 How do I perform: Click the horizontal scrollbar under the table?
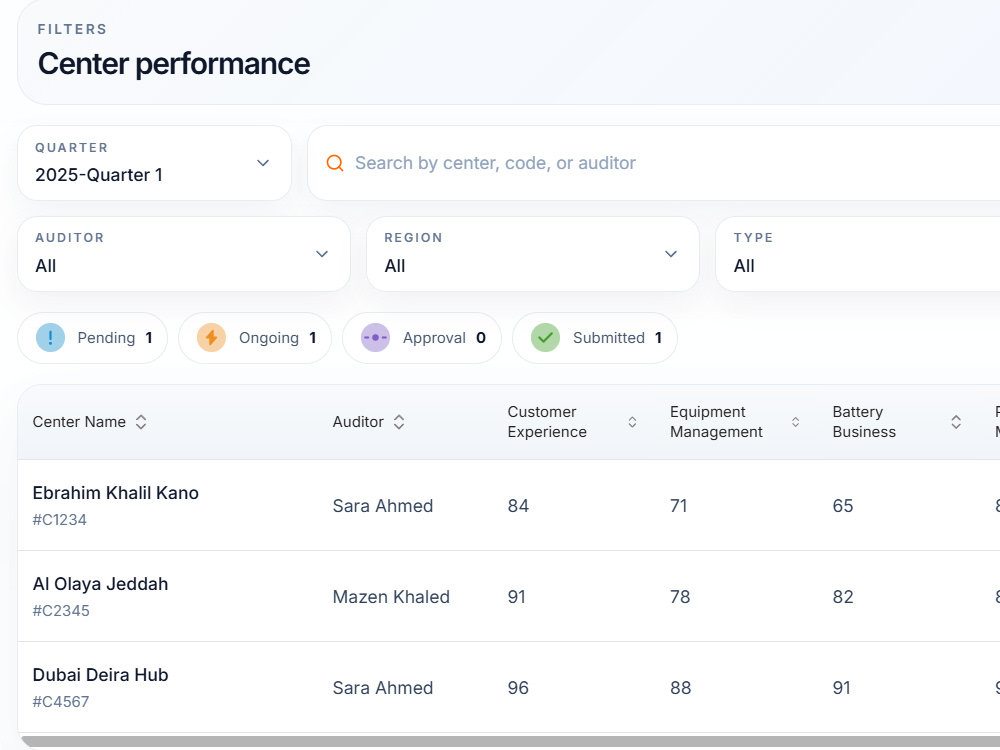pos(510,742)
